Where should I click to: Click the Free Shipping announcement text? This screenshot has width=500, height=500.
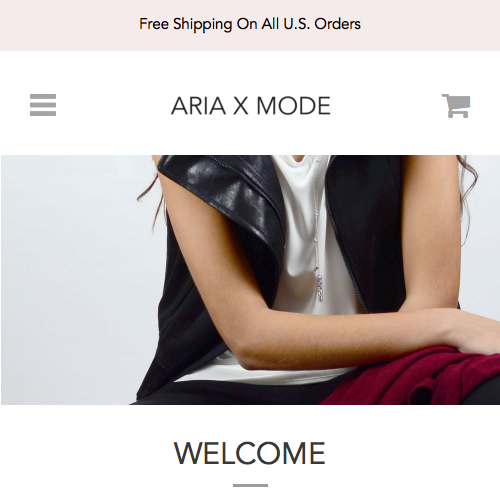250,24
